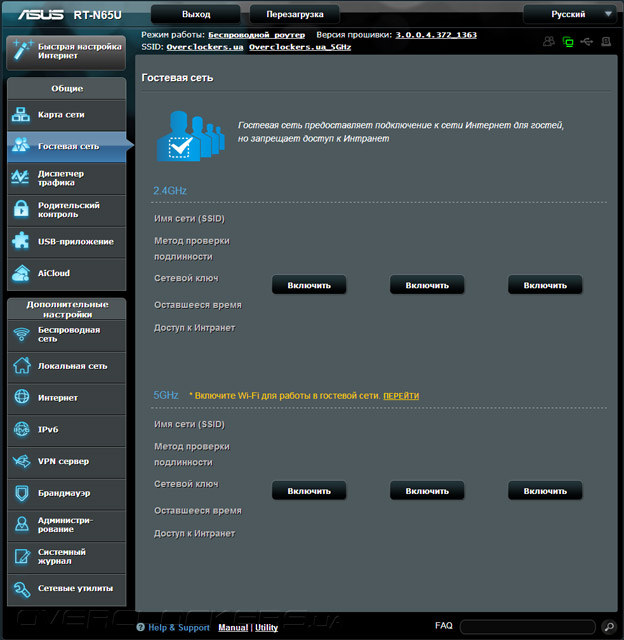624x640 pixels.
Task: Open Родительский контроль menu item
Action: coord(67,210)
